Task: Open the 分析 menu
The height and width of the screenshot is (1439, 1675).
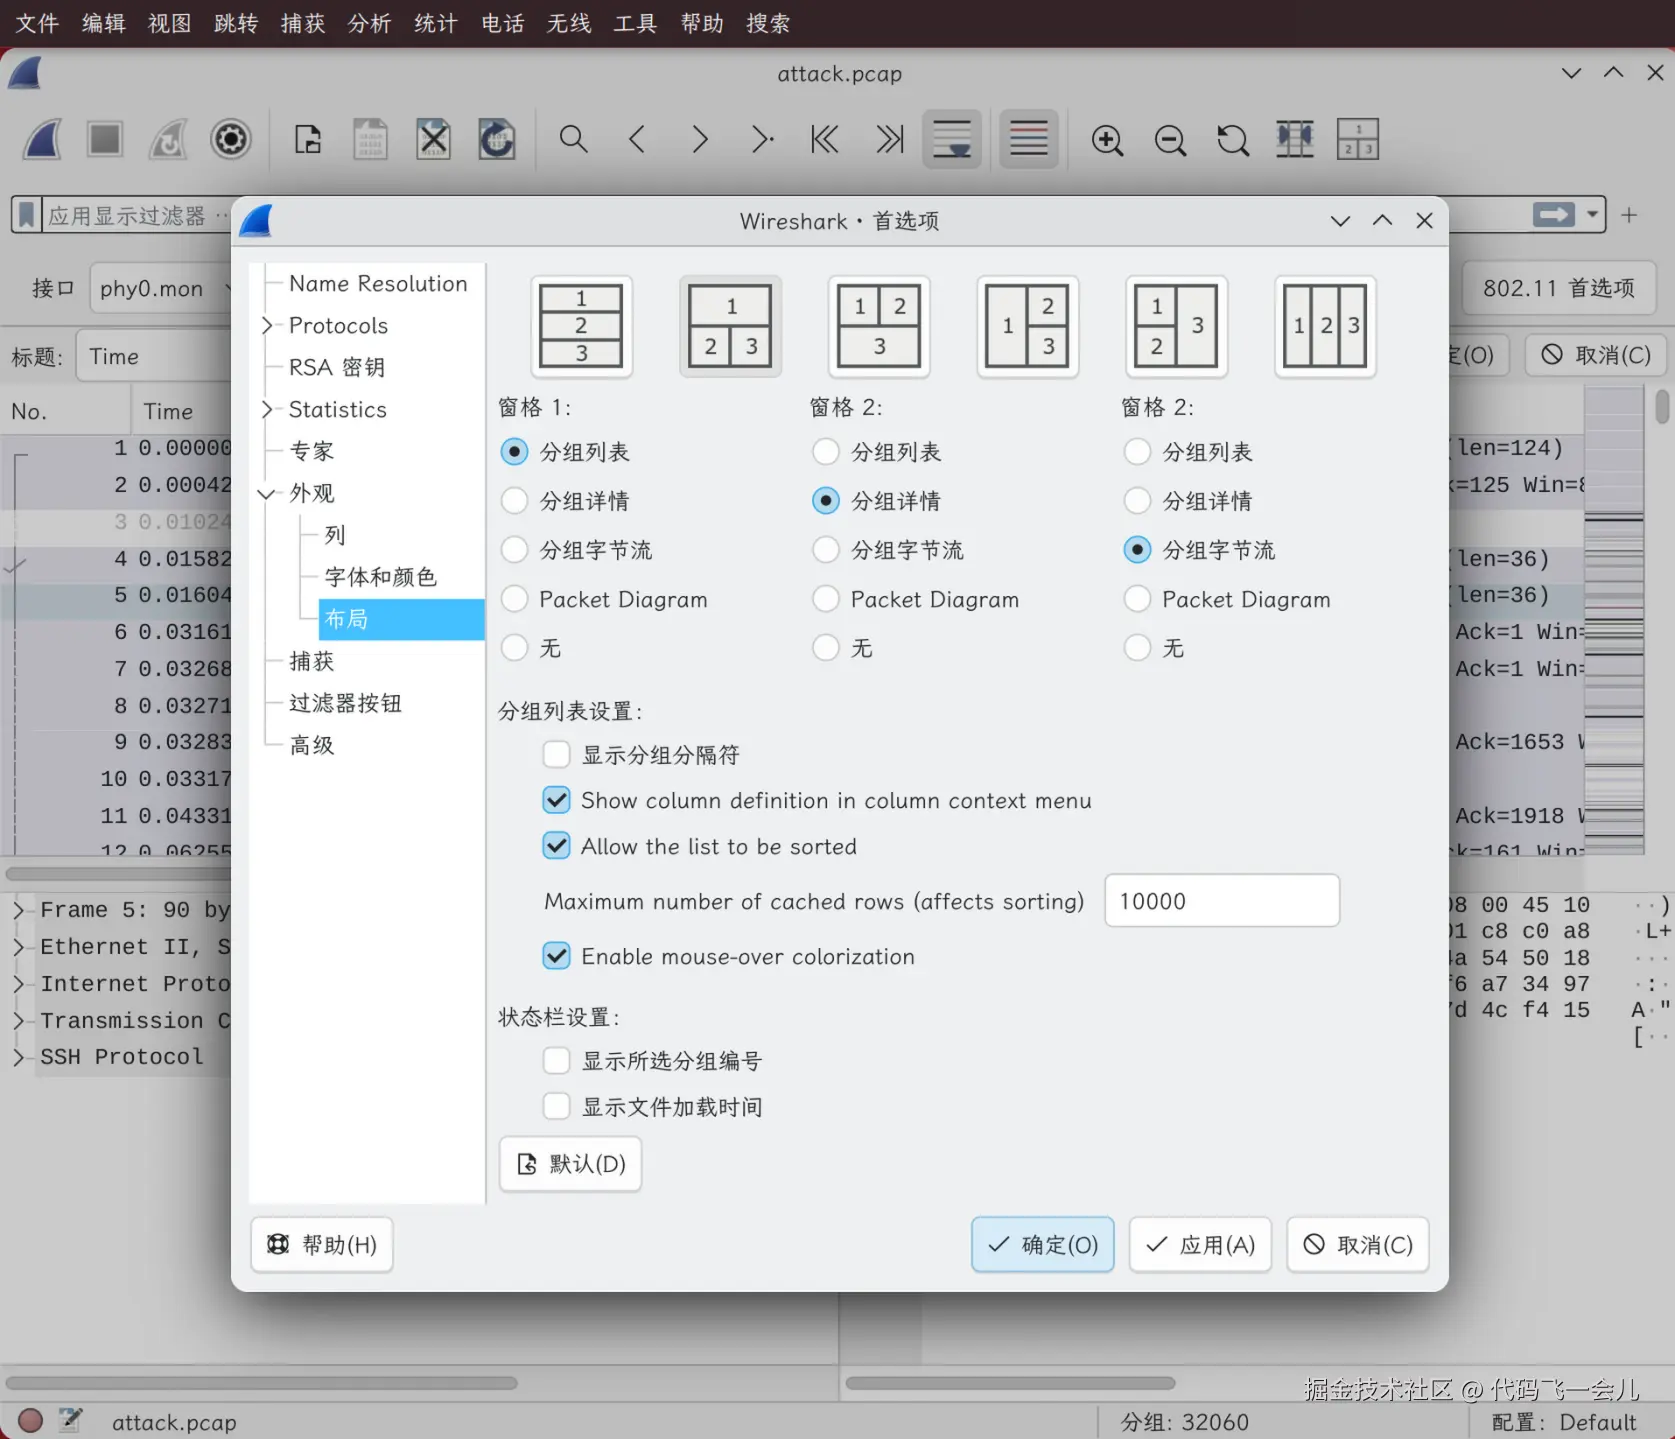Action: pos(369,23)
